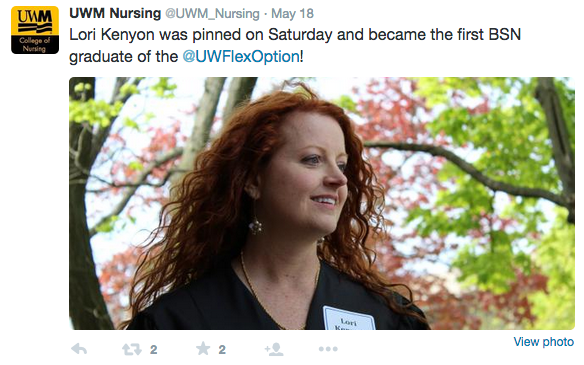The height and width of the screenshot is (365, 584).
Task: Open the UWM College of Nursing avatar
Action: point(35,30)
